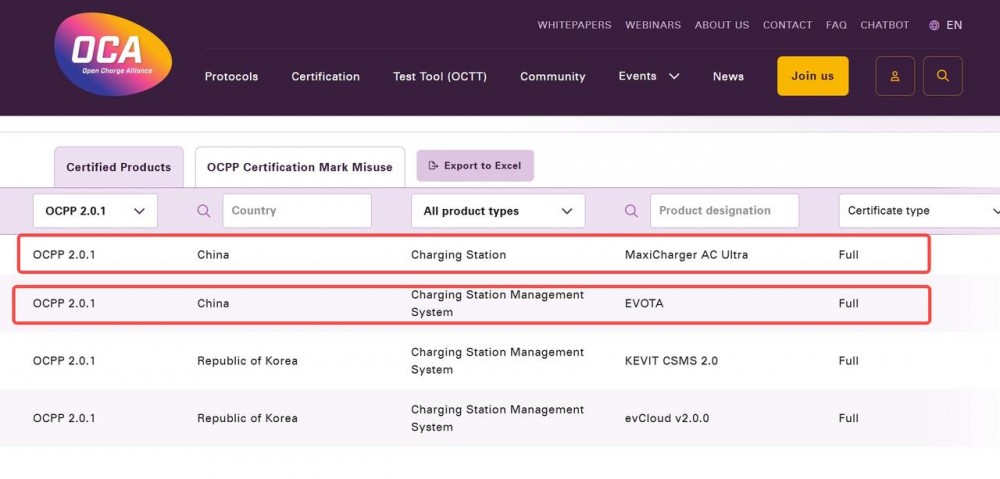1000x479 pixels.
Task: Click Charging Station type in MaxiCharger row
Action: 459,255
